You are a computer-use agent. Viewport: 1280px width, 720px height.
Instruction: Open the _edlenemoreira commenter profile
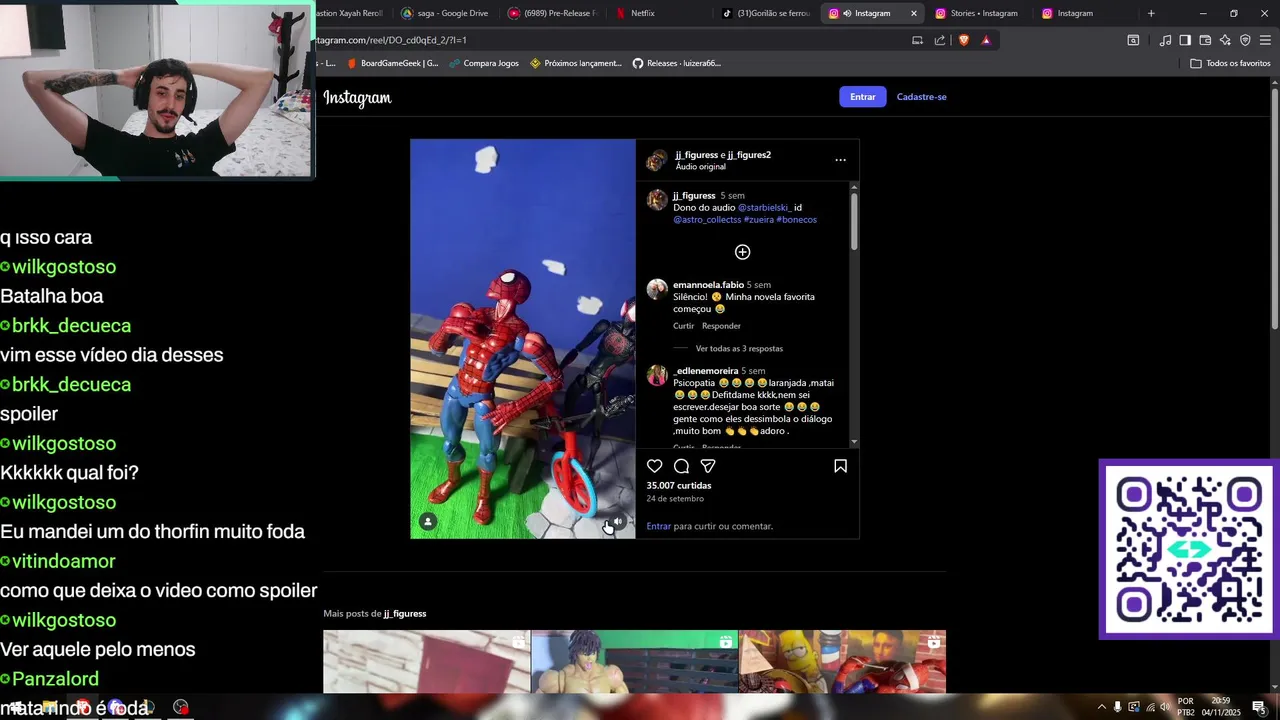click(705, 371)
